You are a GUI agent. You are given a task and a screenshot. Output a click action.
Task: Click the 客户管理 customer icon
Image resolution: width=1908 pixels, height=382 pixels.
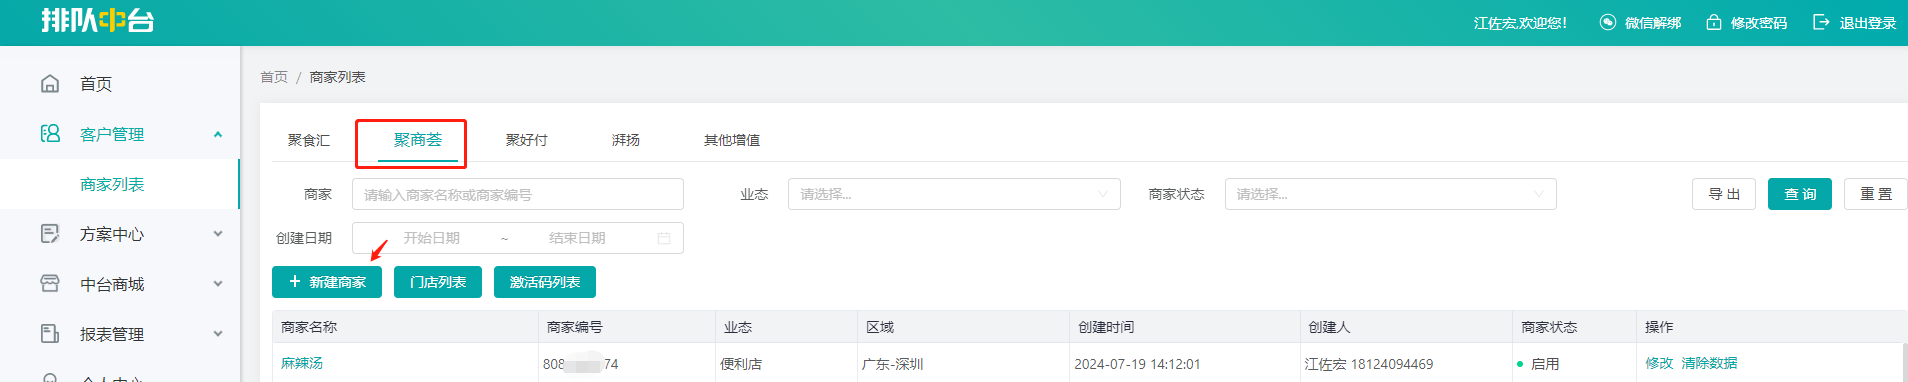point(50,134)
